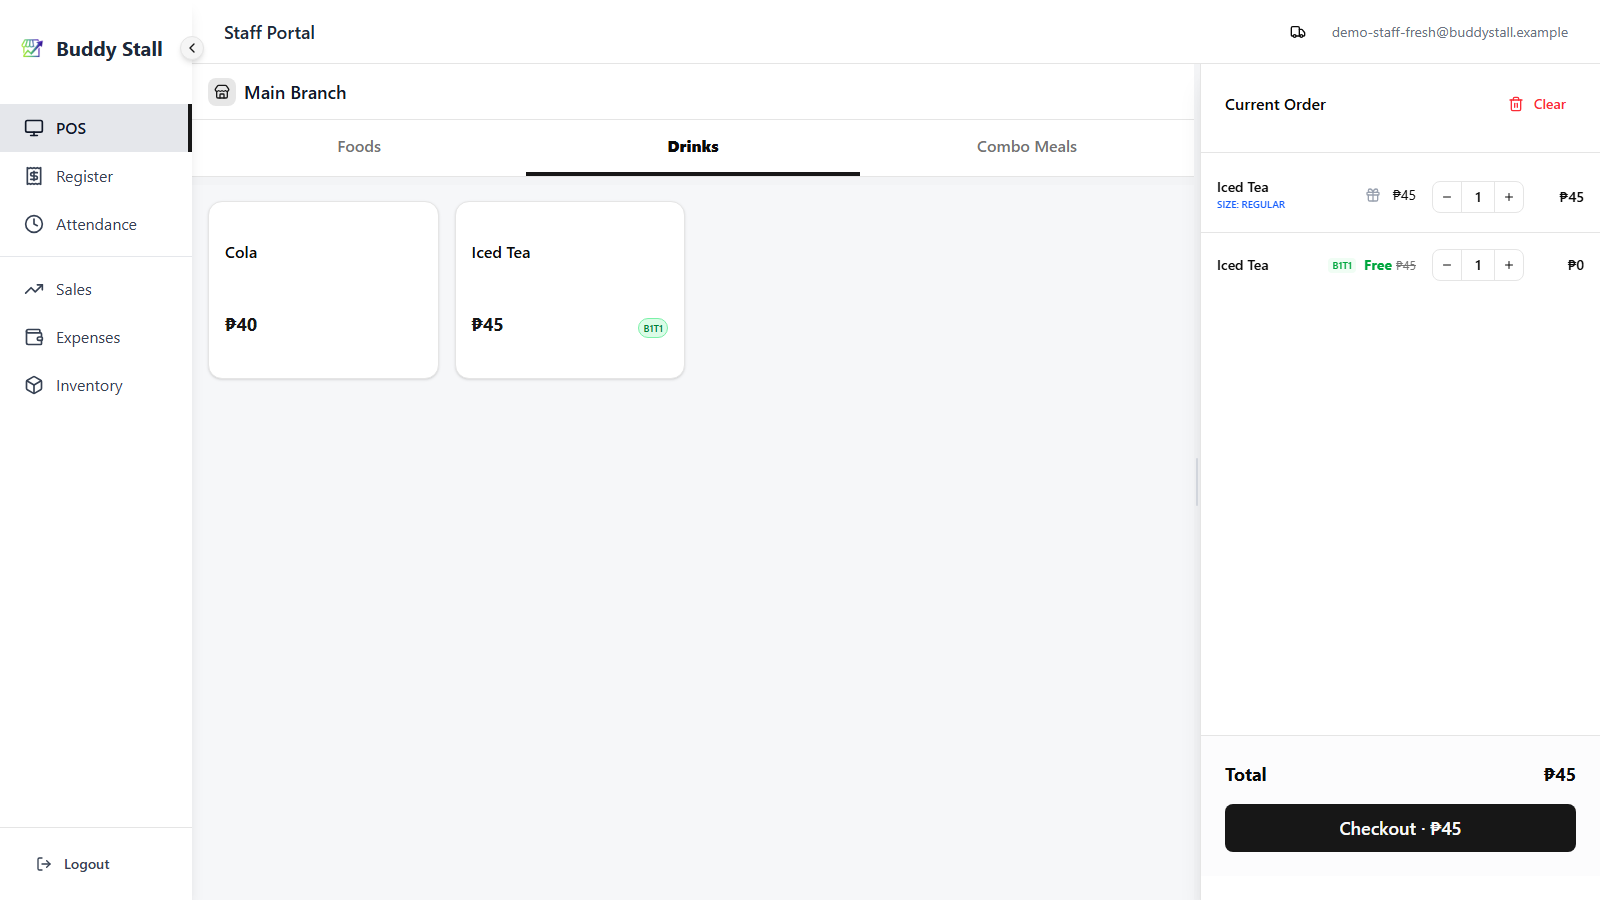Click quantity field of free Iced Tea

1478,265
